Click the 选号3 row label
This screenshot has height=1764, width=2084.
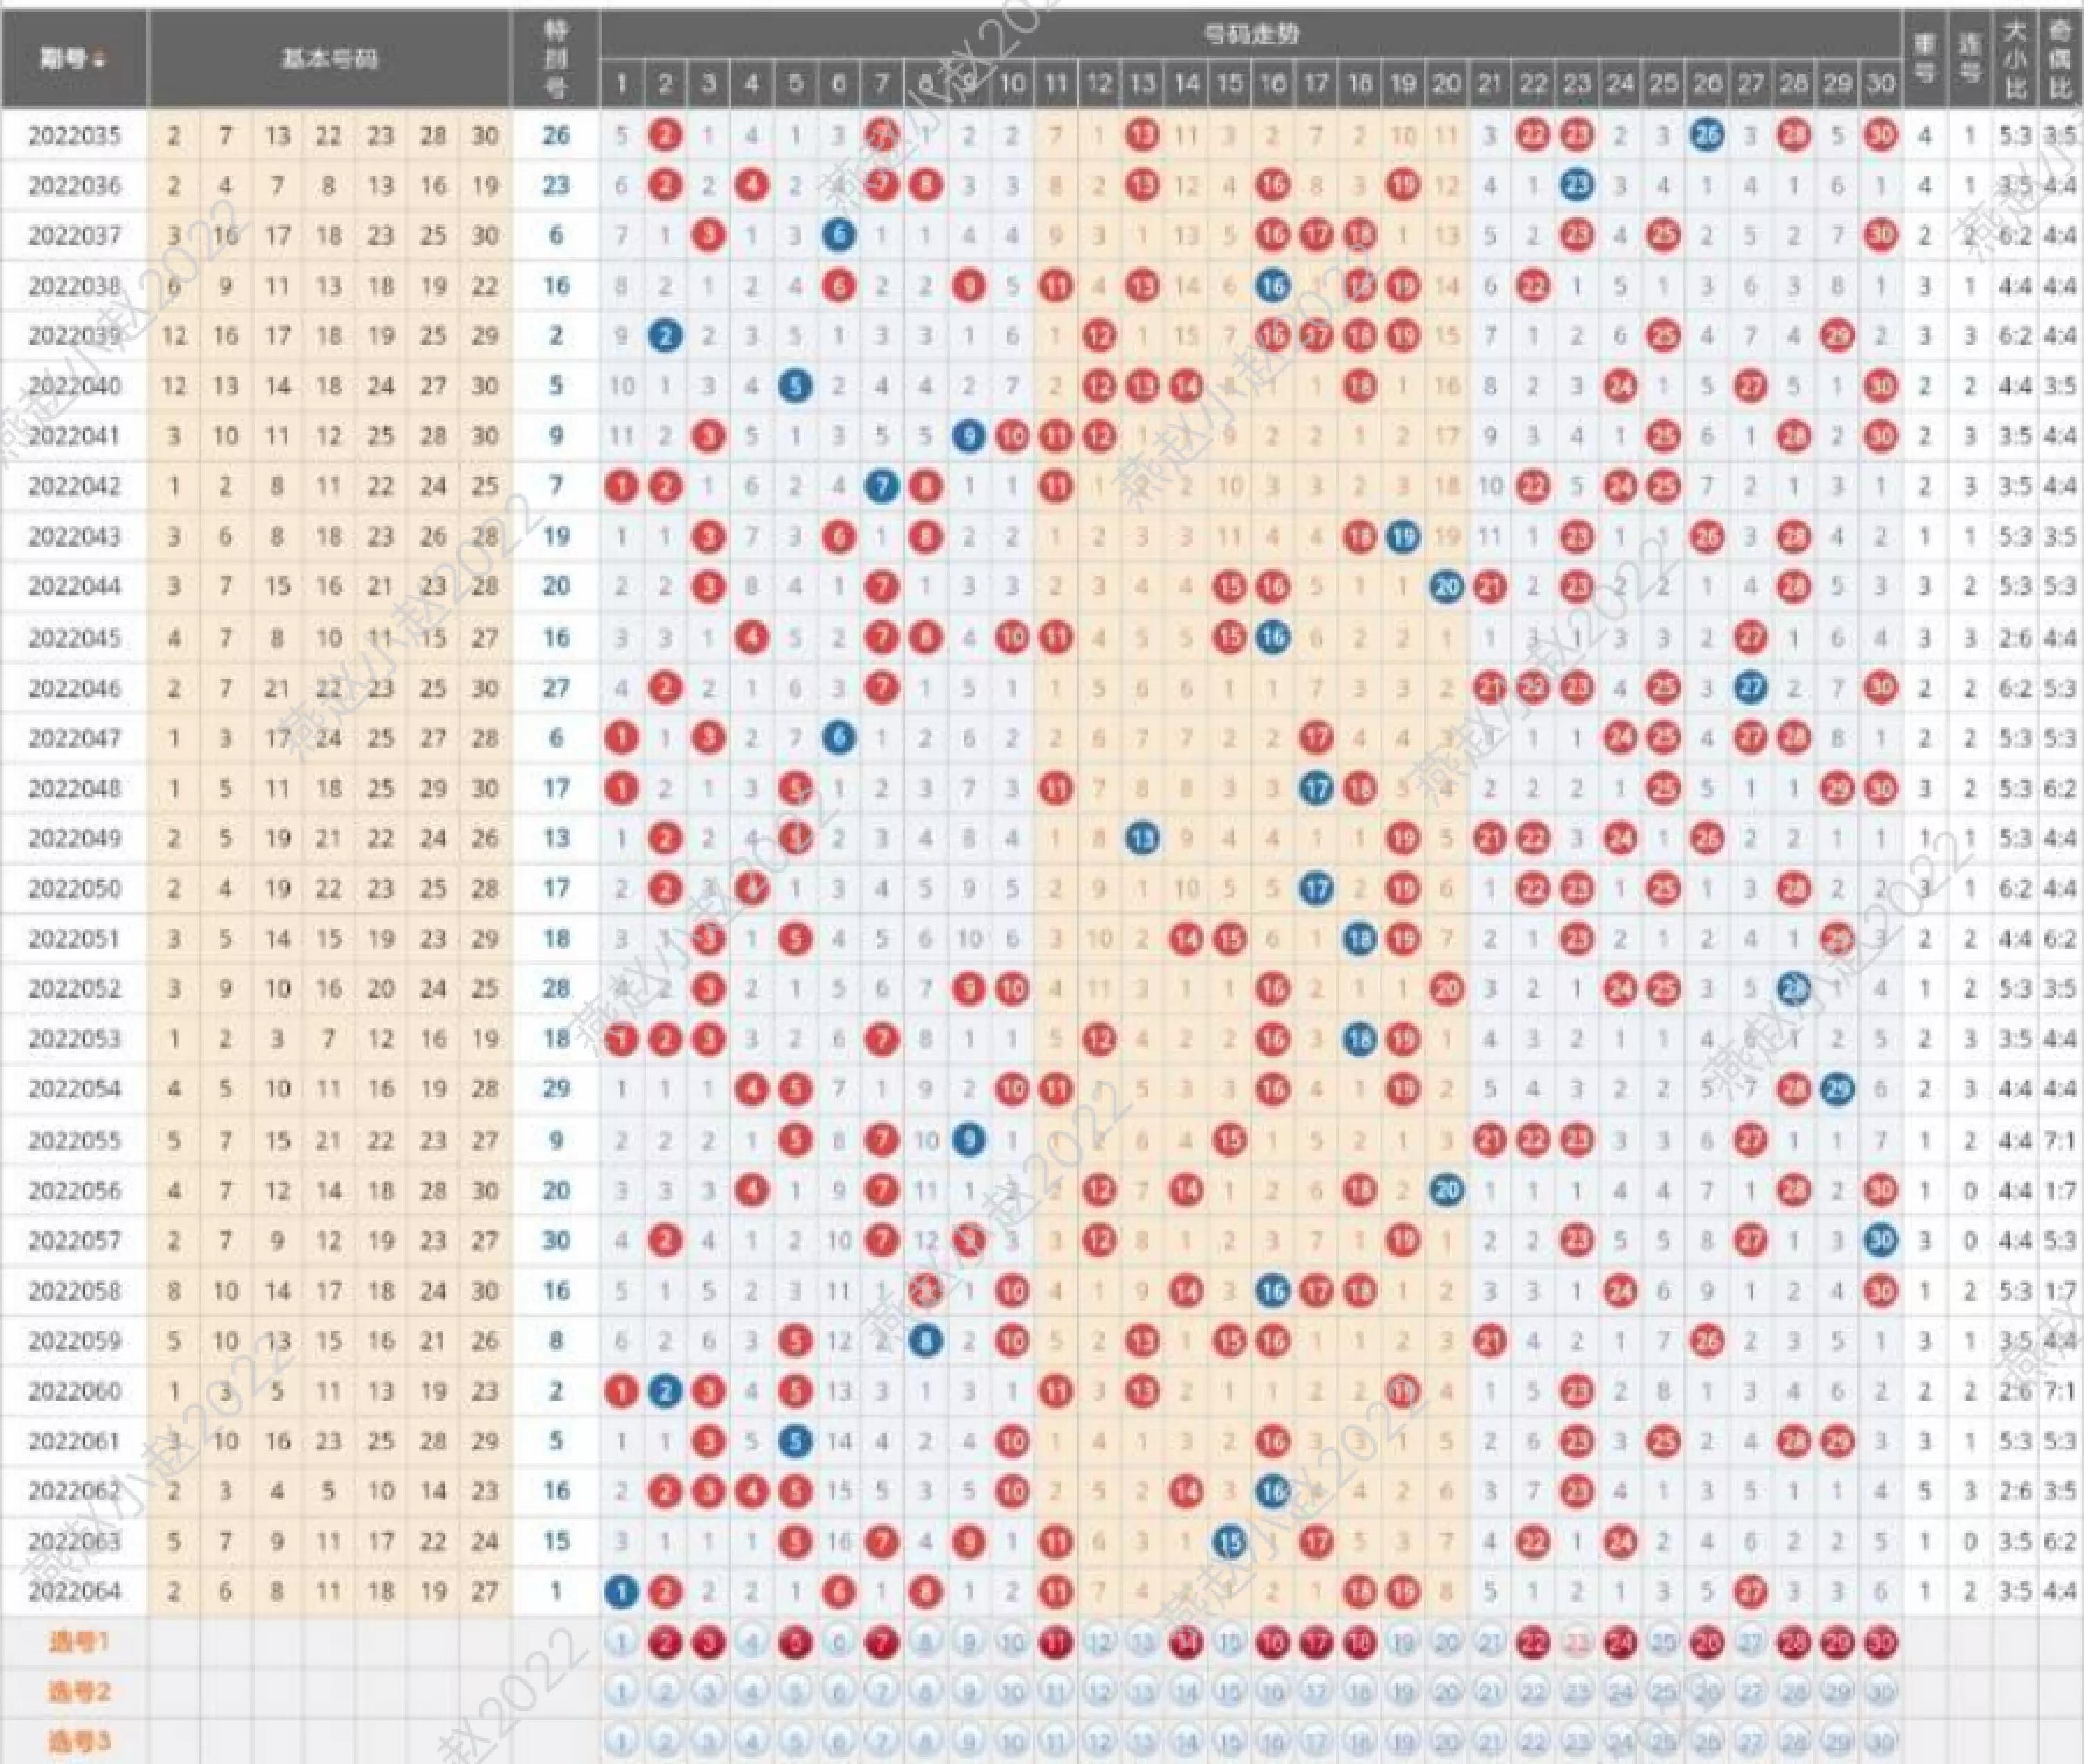coord(78,1741)
